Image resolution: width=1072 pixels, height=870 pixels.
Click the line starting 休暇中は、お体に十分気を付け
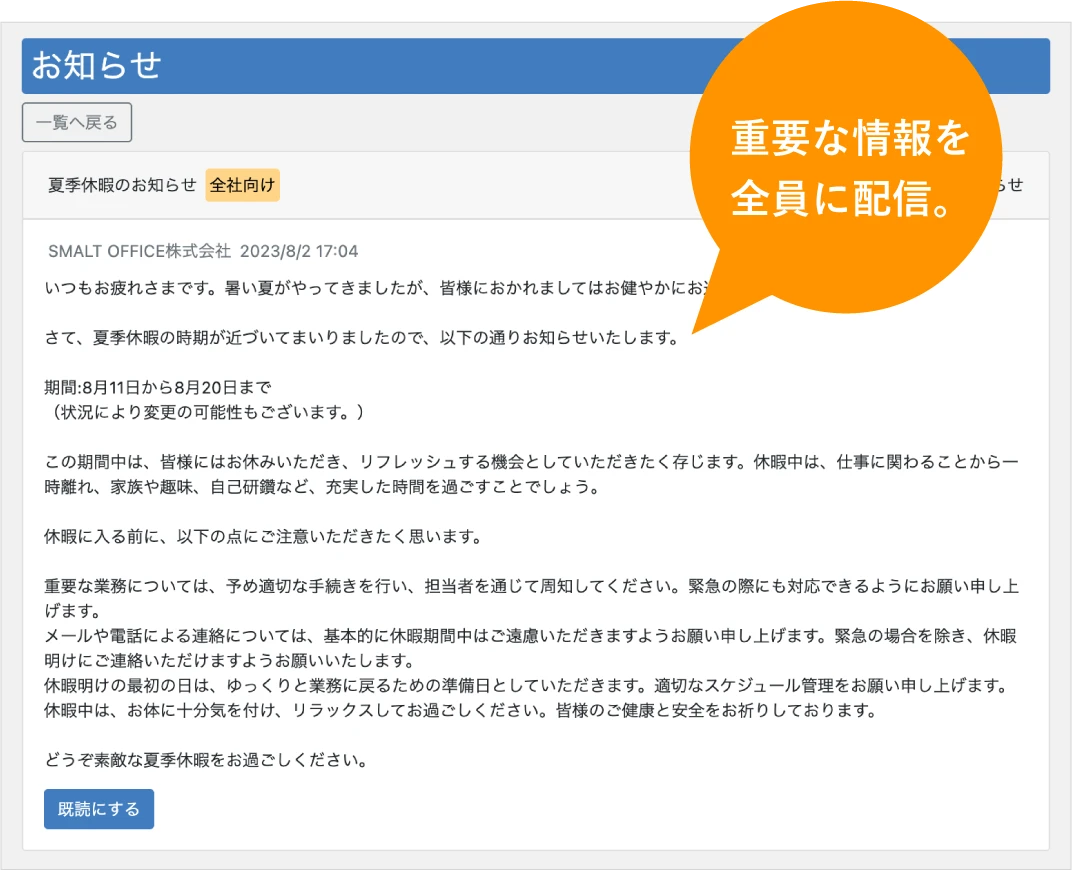[460, 711]
